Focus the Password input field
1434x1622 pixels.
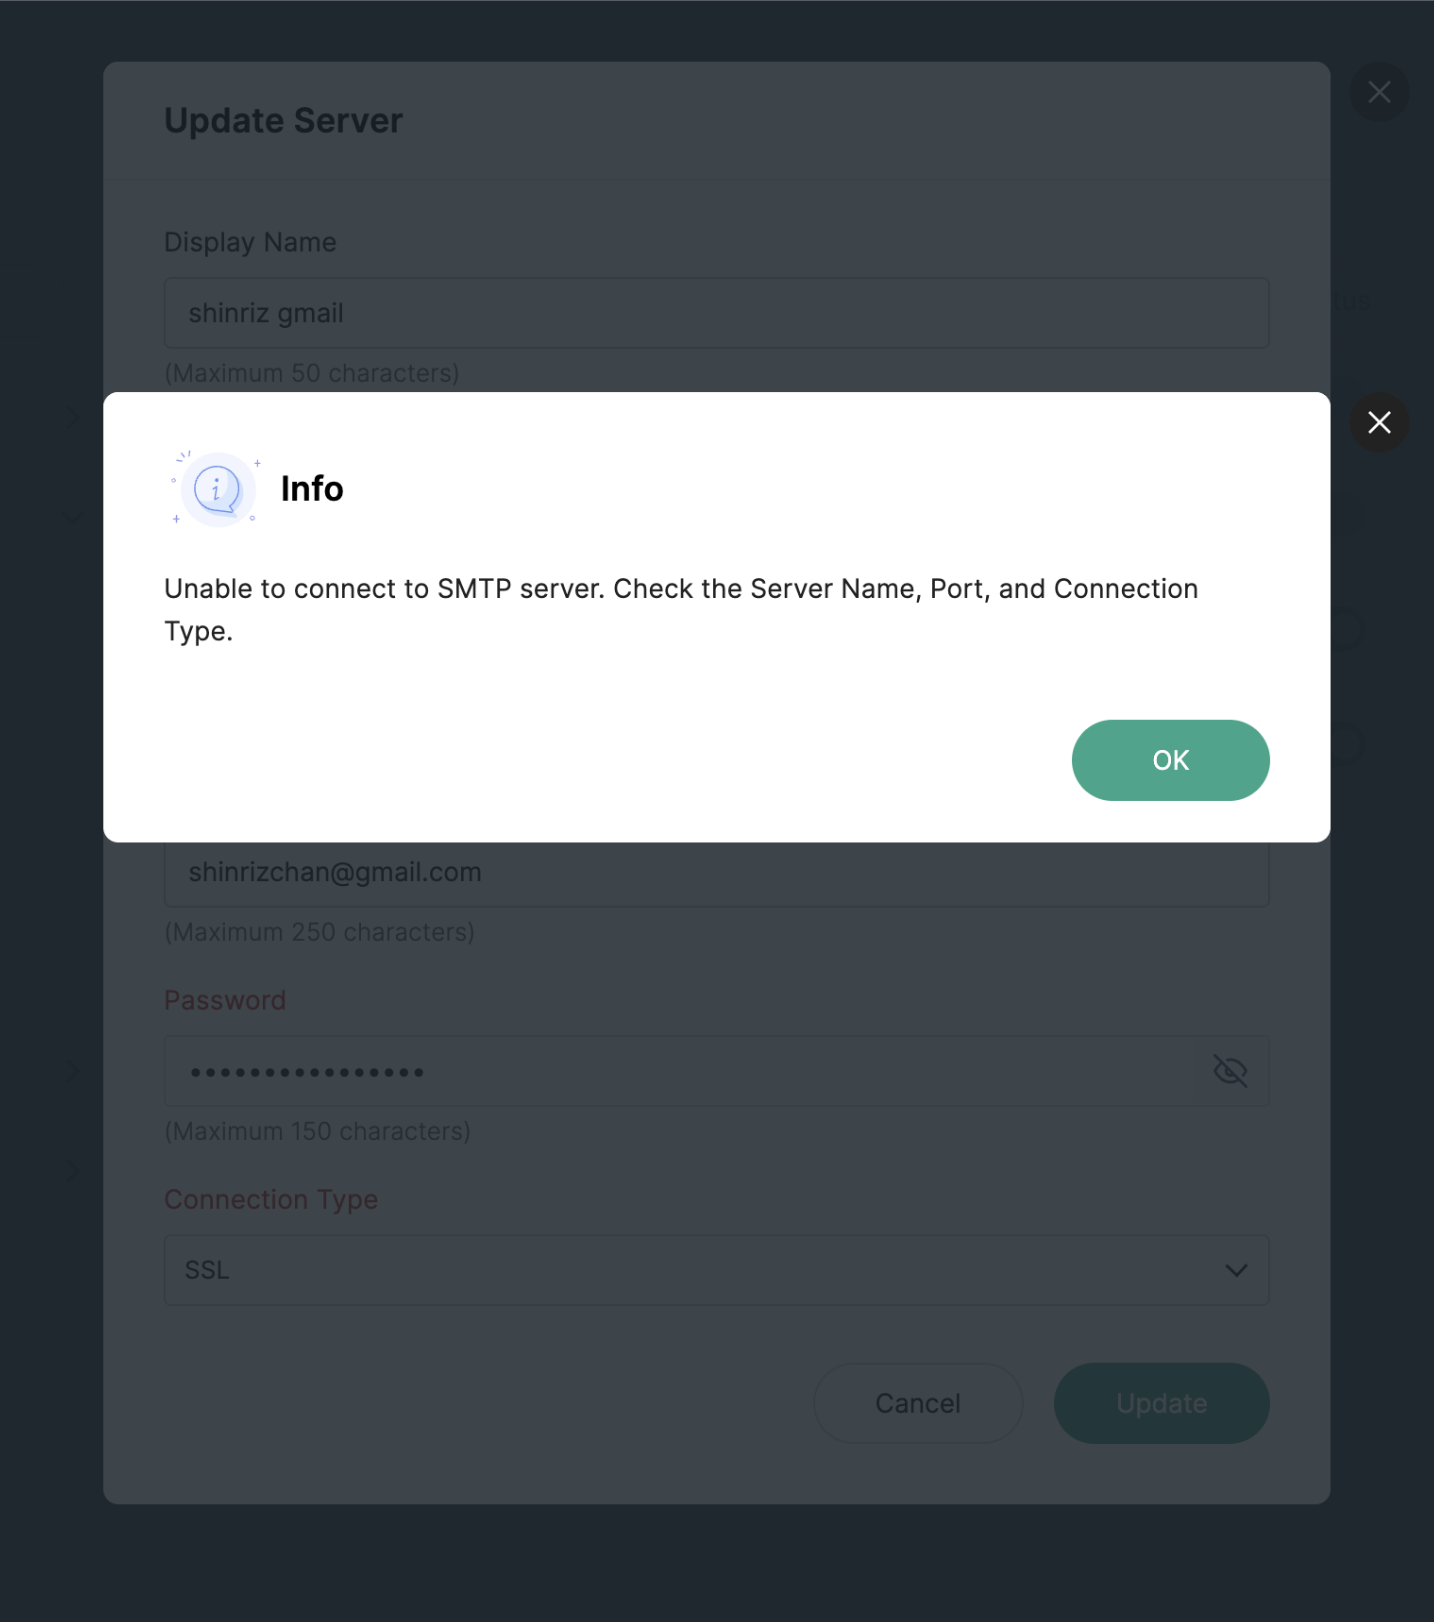click(680, 1071)
